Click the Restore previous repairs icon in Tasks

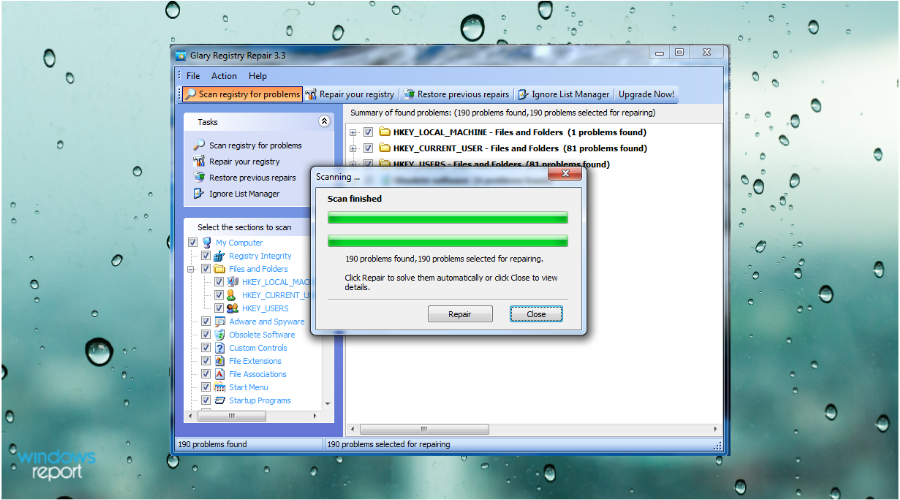coord(199,177)
